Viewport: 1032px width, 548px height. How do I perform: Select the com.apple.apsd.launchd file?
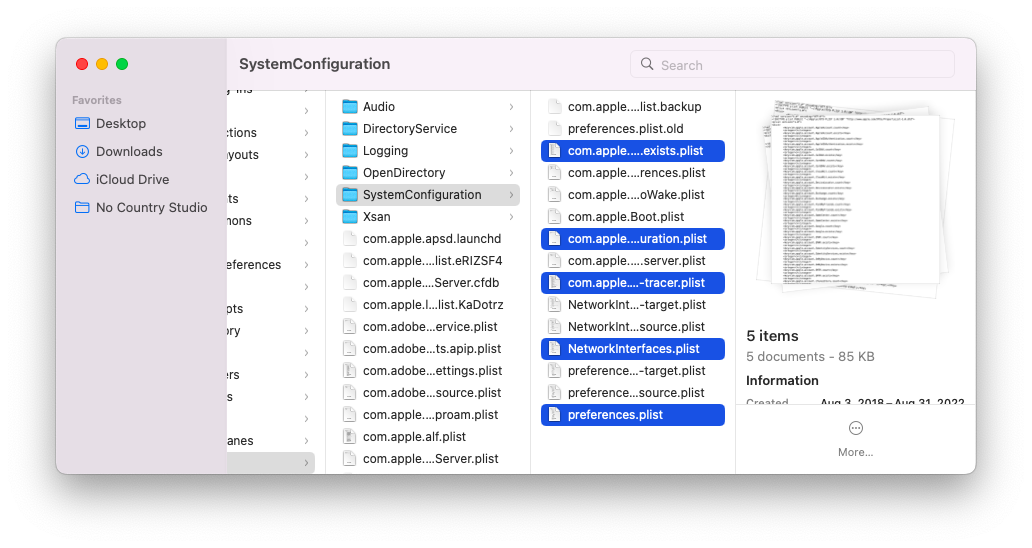431,239
